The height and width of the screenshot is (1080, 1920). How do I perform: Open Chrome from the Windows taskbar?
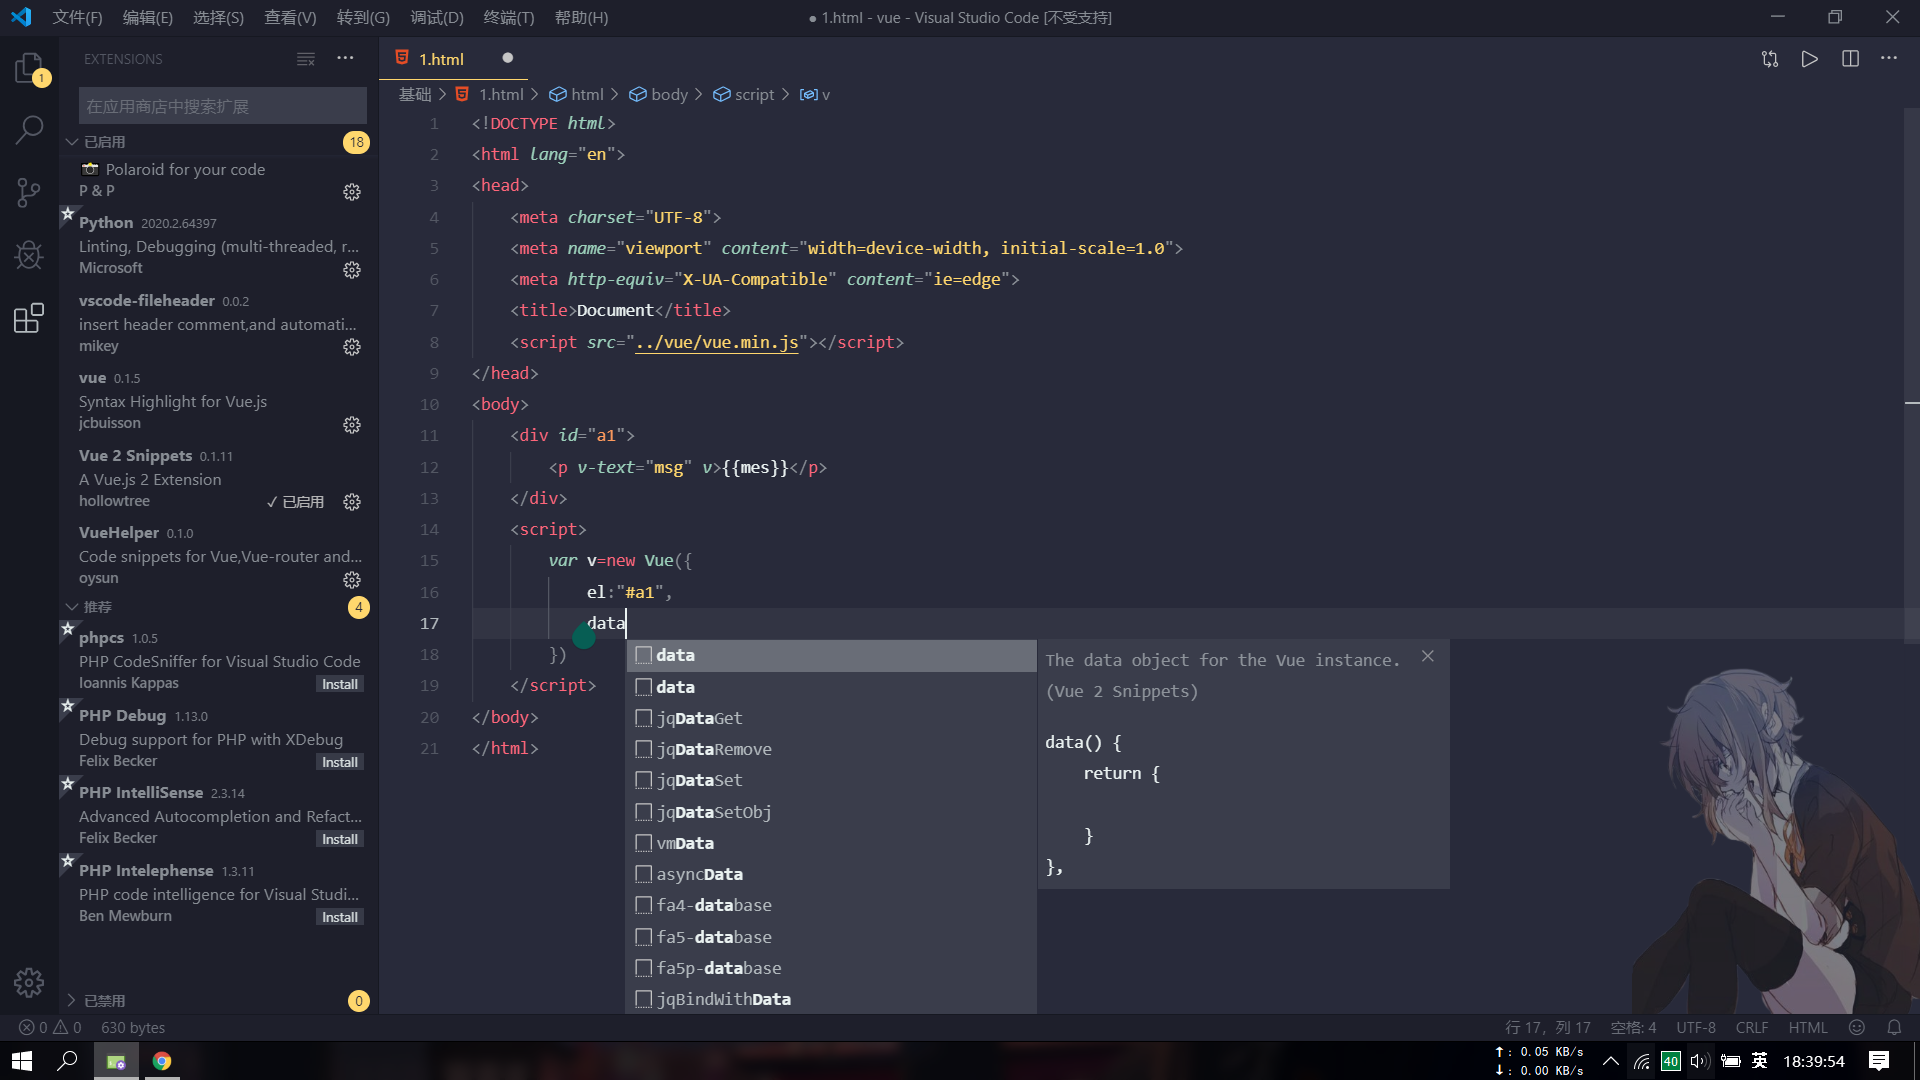(162, 1061)
